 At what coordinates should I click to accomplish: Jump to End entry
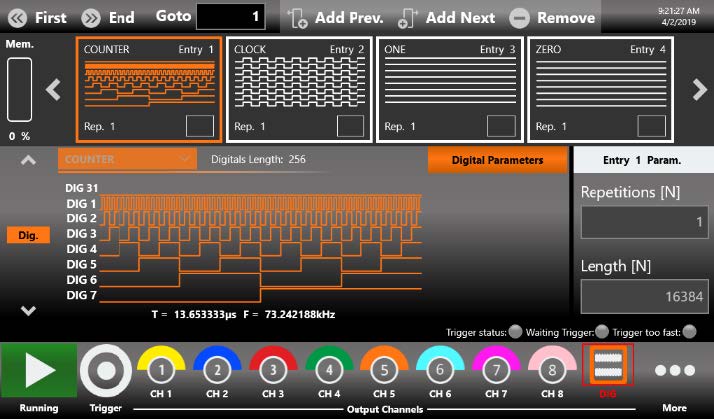coord(107,17)
